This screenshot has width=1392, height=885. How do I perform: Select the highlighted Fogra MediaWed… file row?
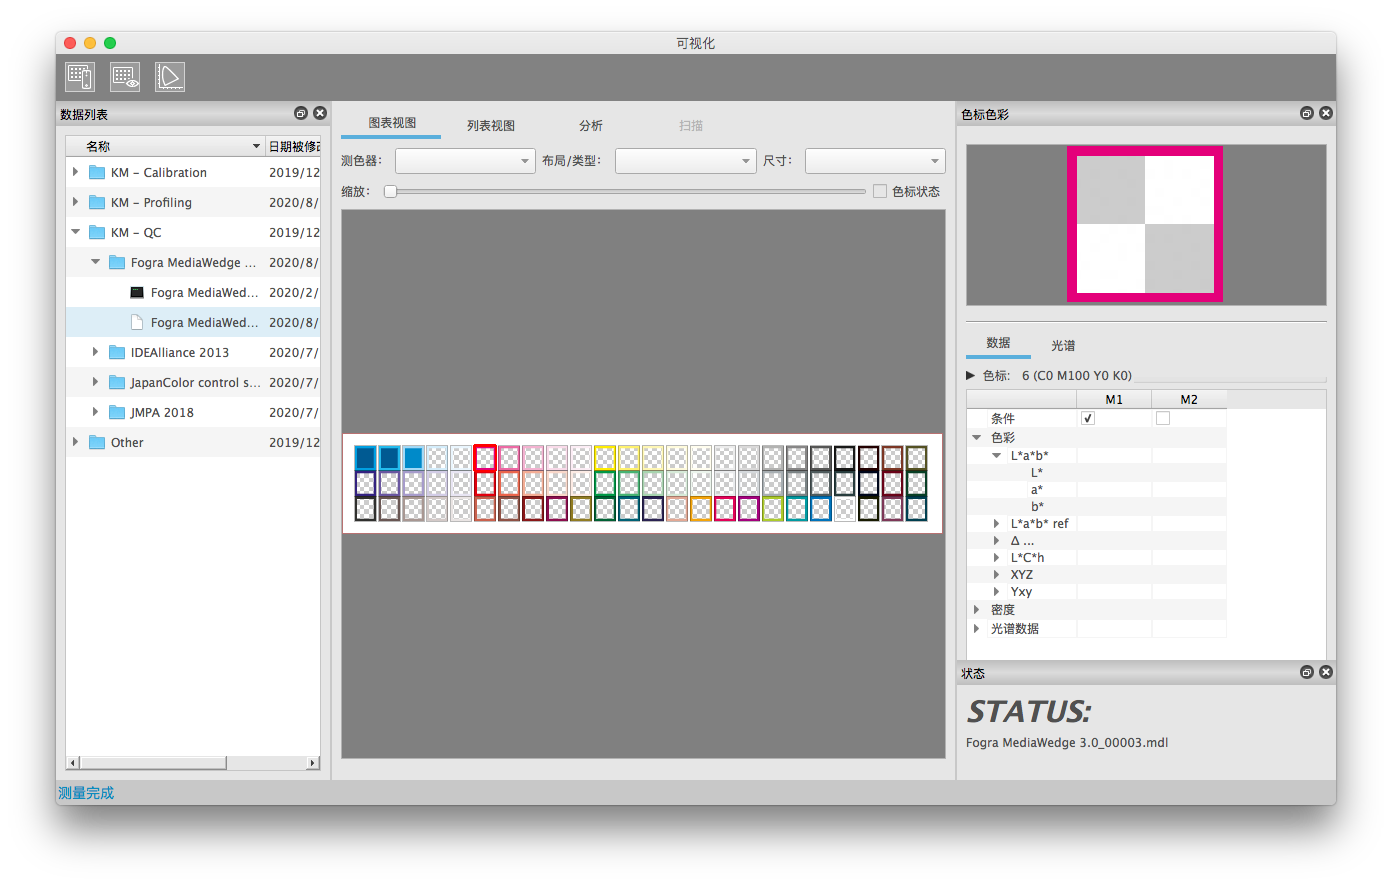point(193,322)
